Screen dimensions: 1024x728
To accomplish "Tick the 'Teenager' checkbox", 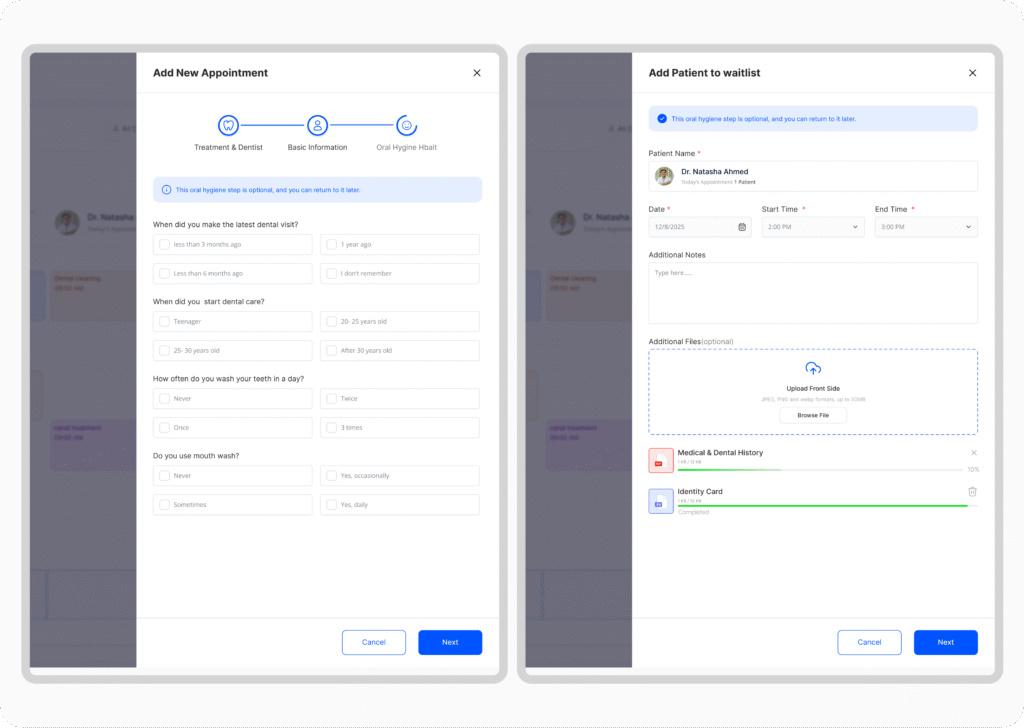I will point(164,322).
